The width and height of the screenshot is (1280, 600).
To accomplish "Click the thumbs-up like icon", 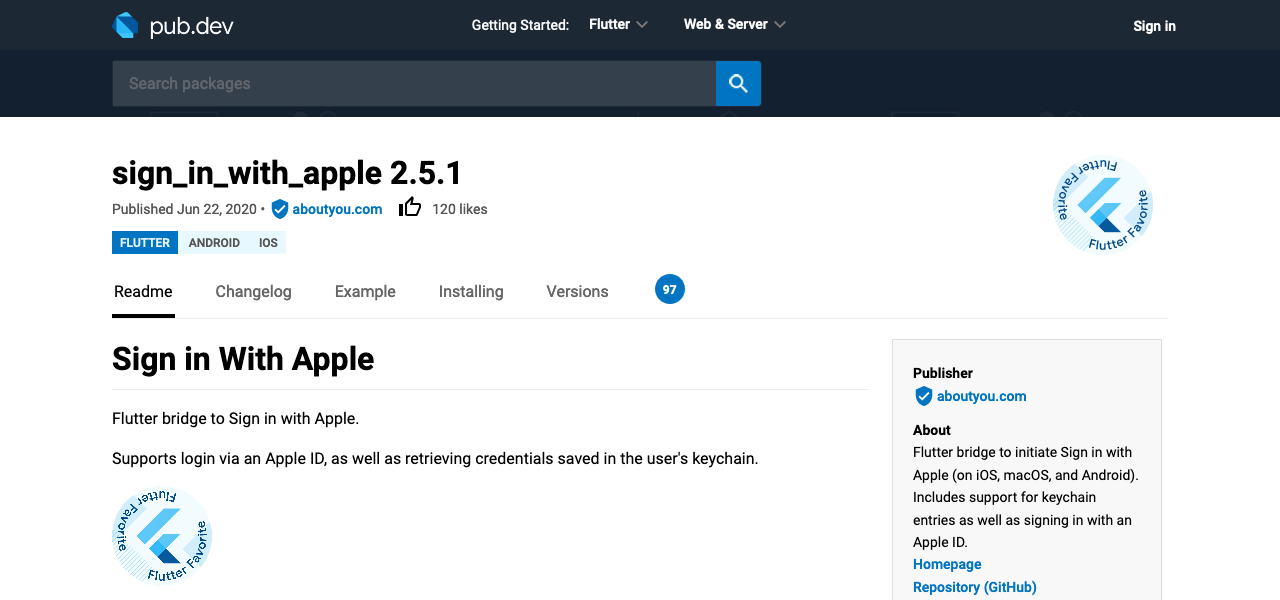I will coord(410,206).
